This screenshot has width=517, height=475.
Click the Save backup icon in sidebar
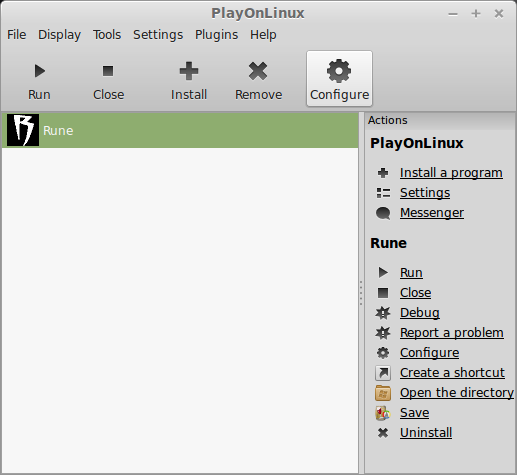point(383,413)
